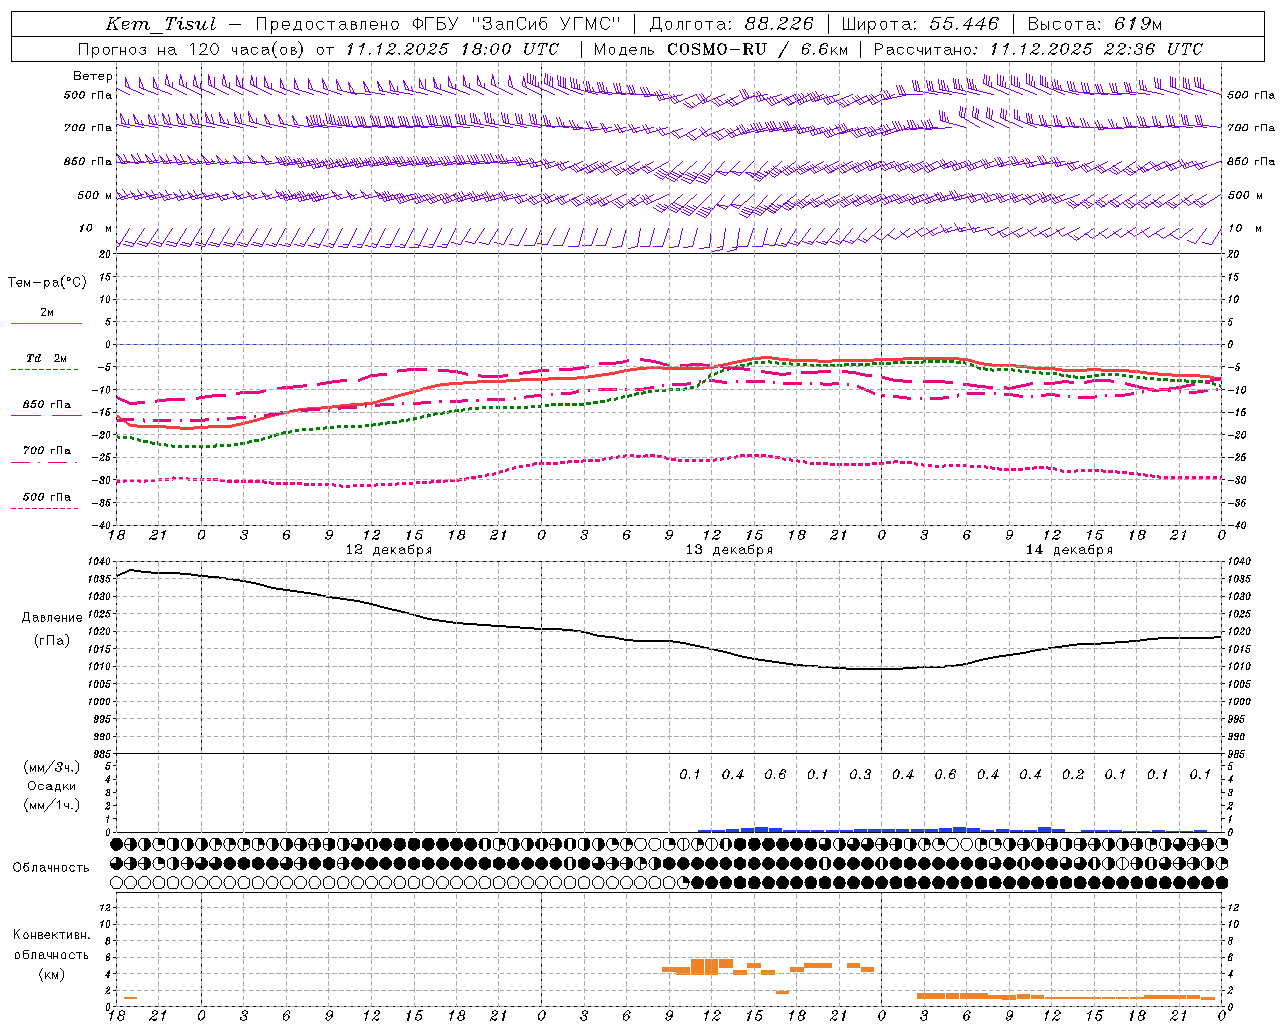Click the "Ветер" wind panel heading
1280x1024 pixels.
tap(93, 76)
